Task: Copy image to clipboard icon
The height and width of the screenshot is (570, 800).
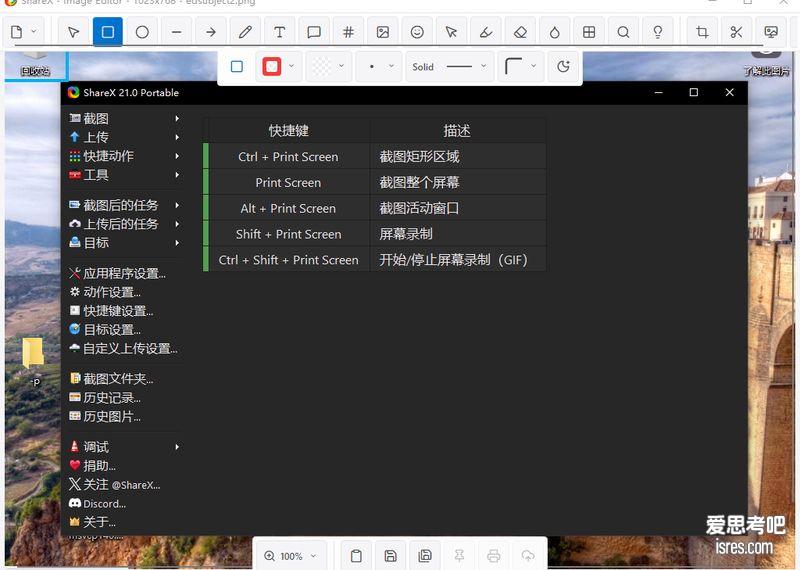Action: (357, 556)
